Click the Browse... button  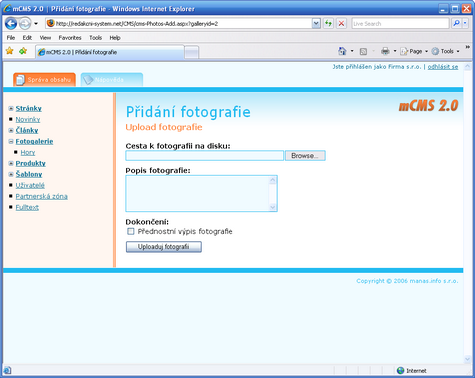pos(305,156)
